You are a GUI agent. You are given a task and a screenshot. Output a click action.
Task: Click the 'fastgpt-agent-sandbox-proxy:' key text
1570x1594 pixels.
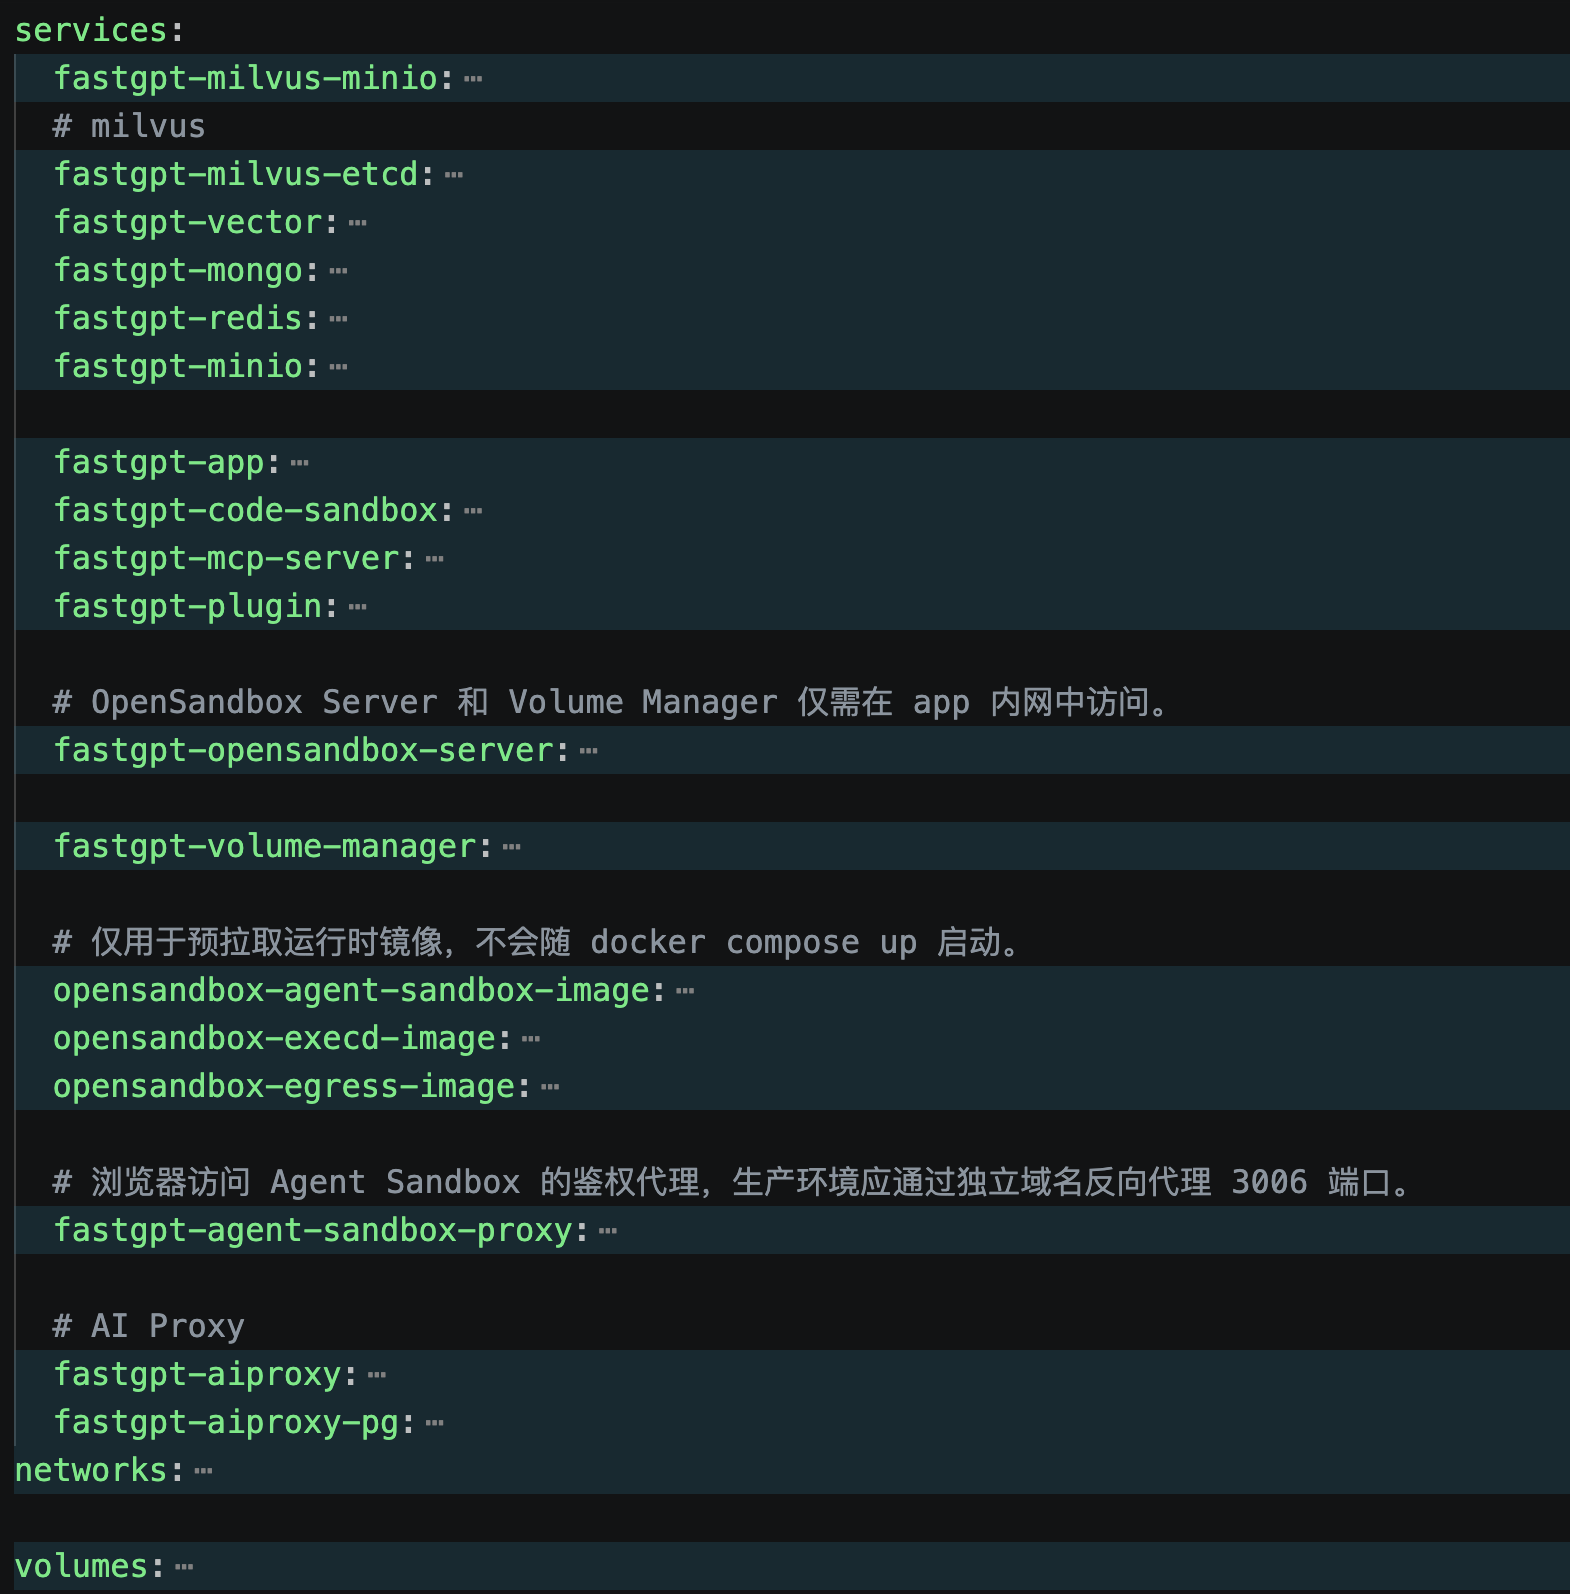(x=321, y=1231)
